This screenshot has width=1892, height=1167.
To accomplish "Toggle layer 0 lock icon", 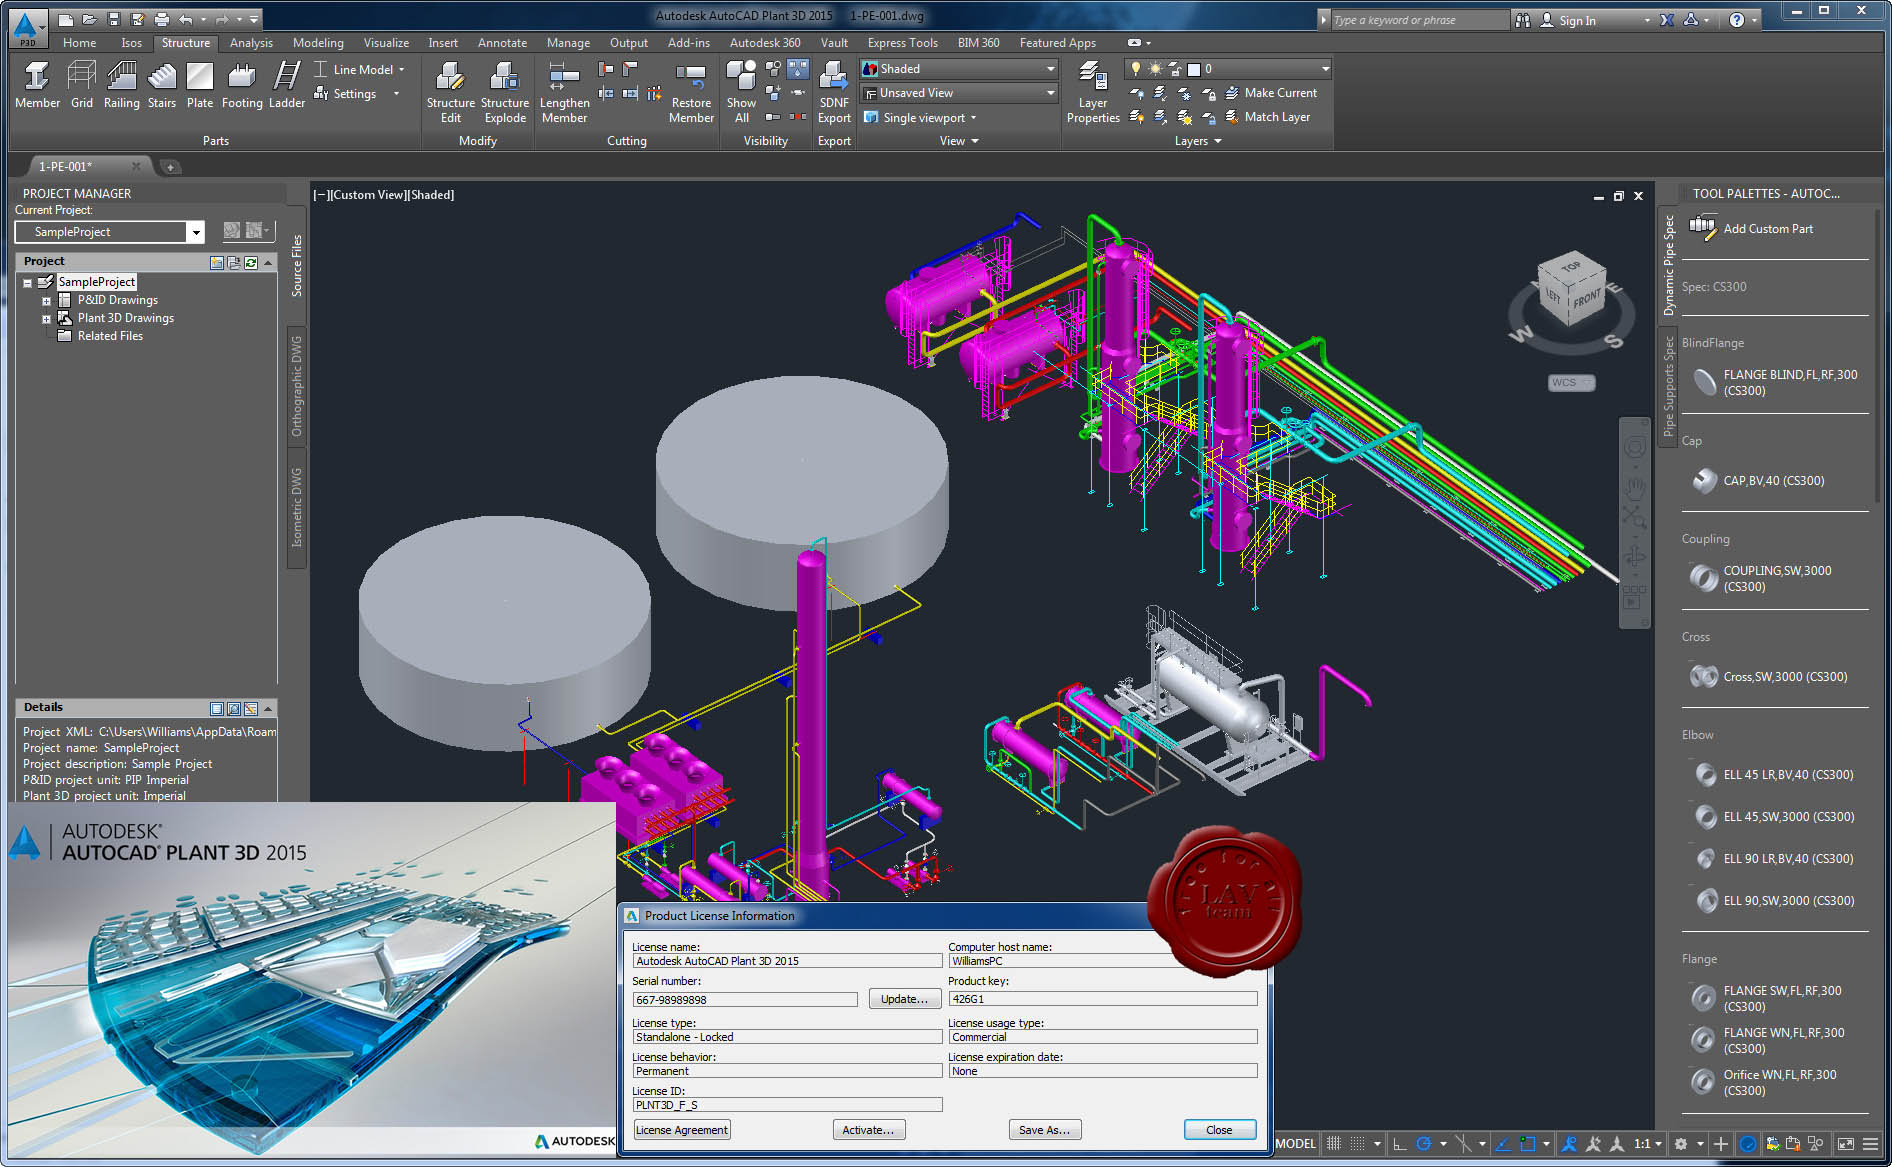I will [x=1174, y=69].
